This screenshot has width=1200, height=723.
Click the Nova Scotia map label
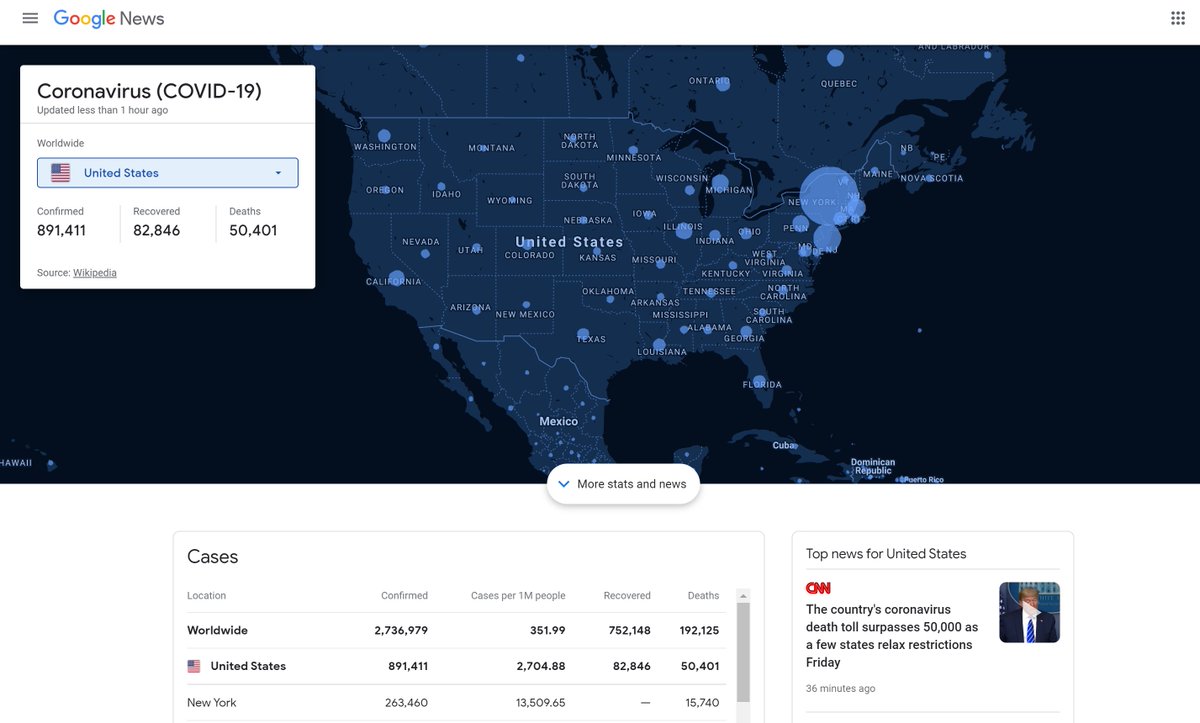(932, 179)
